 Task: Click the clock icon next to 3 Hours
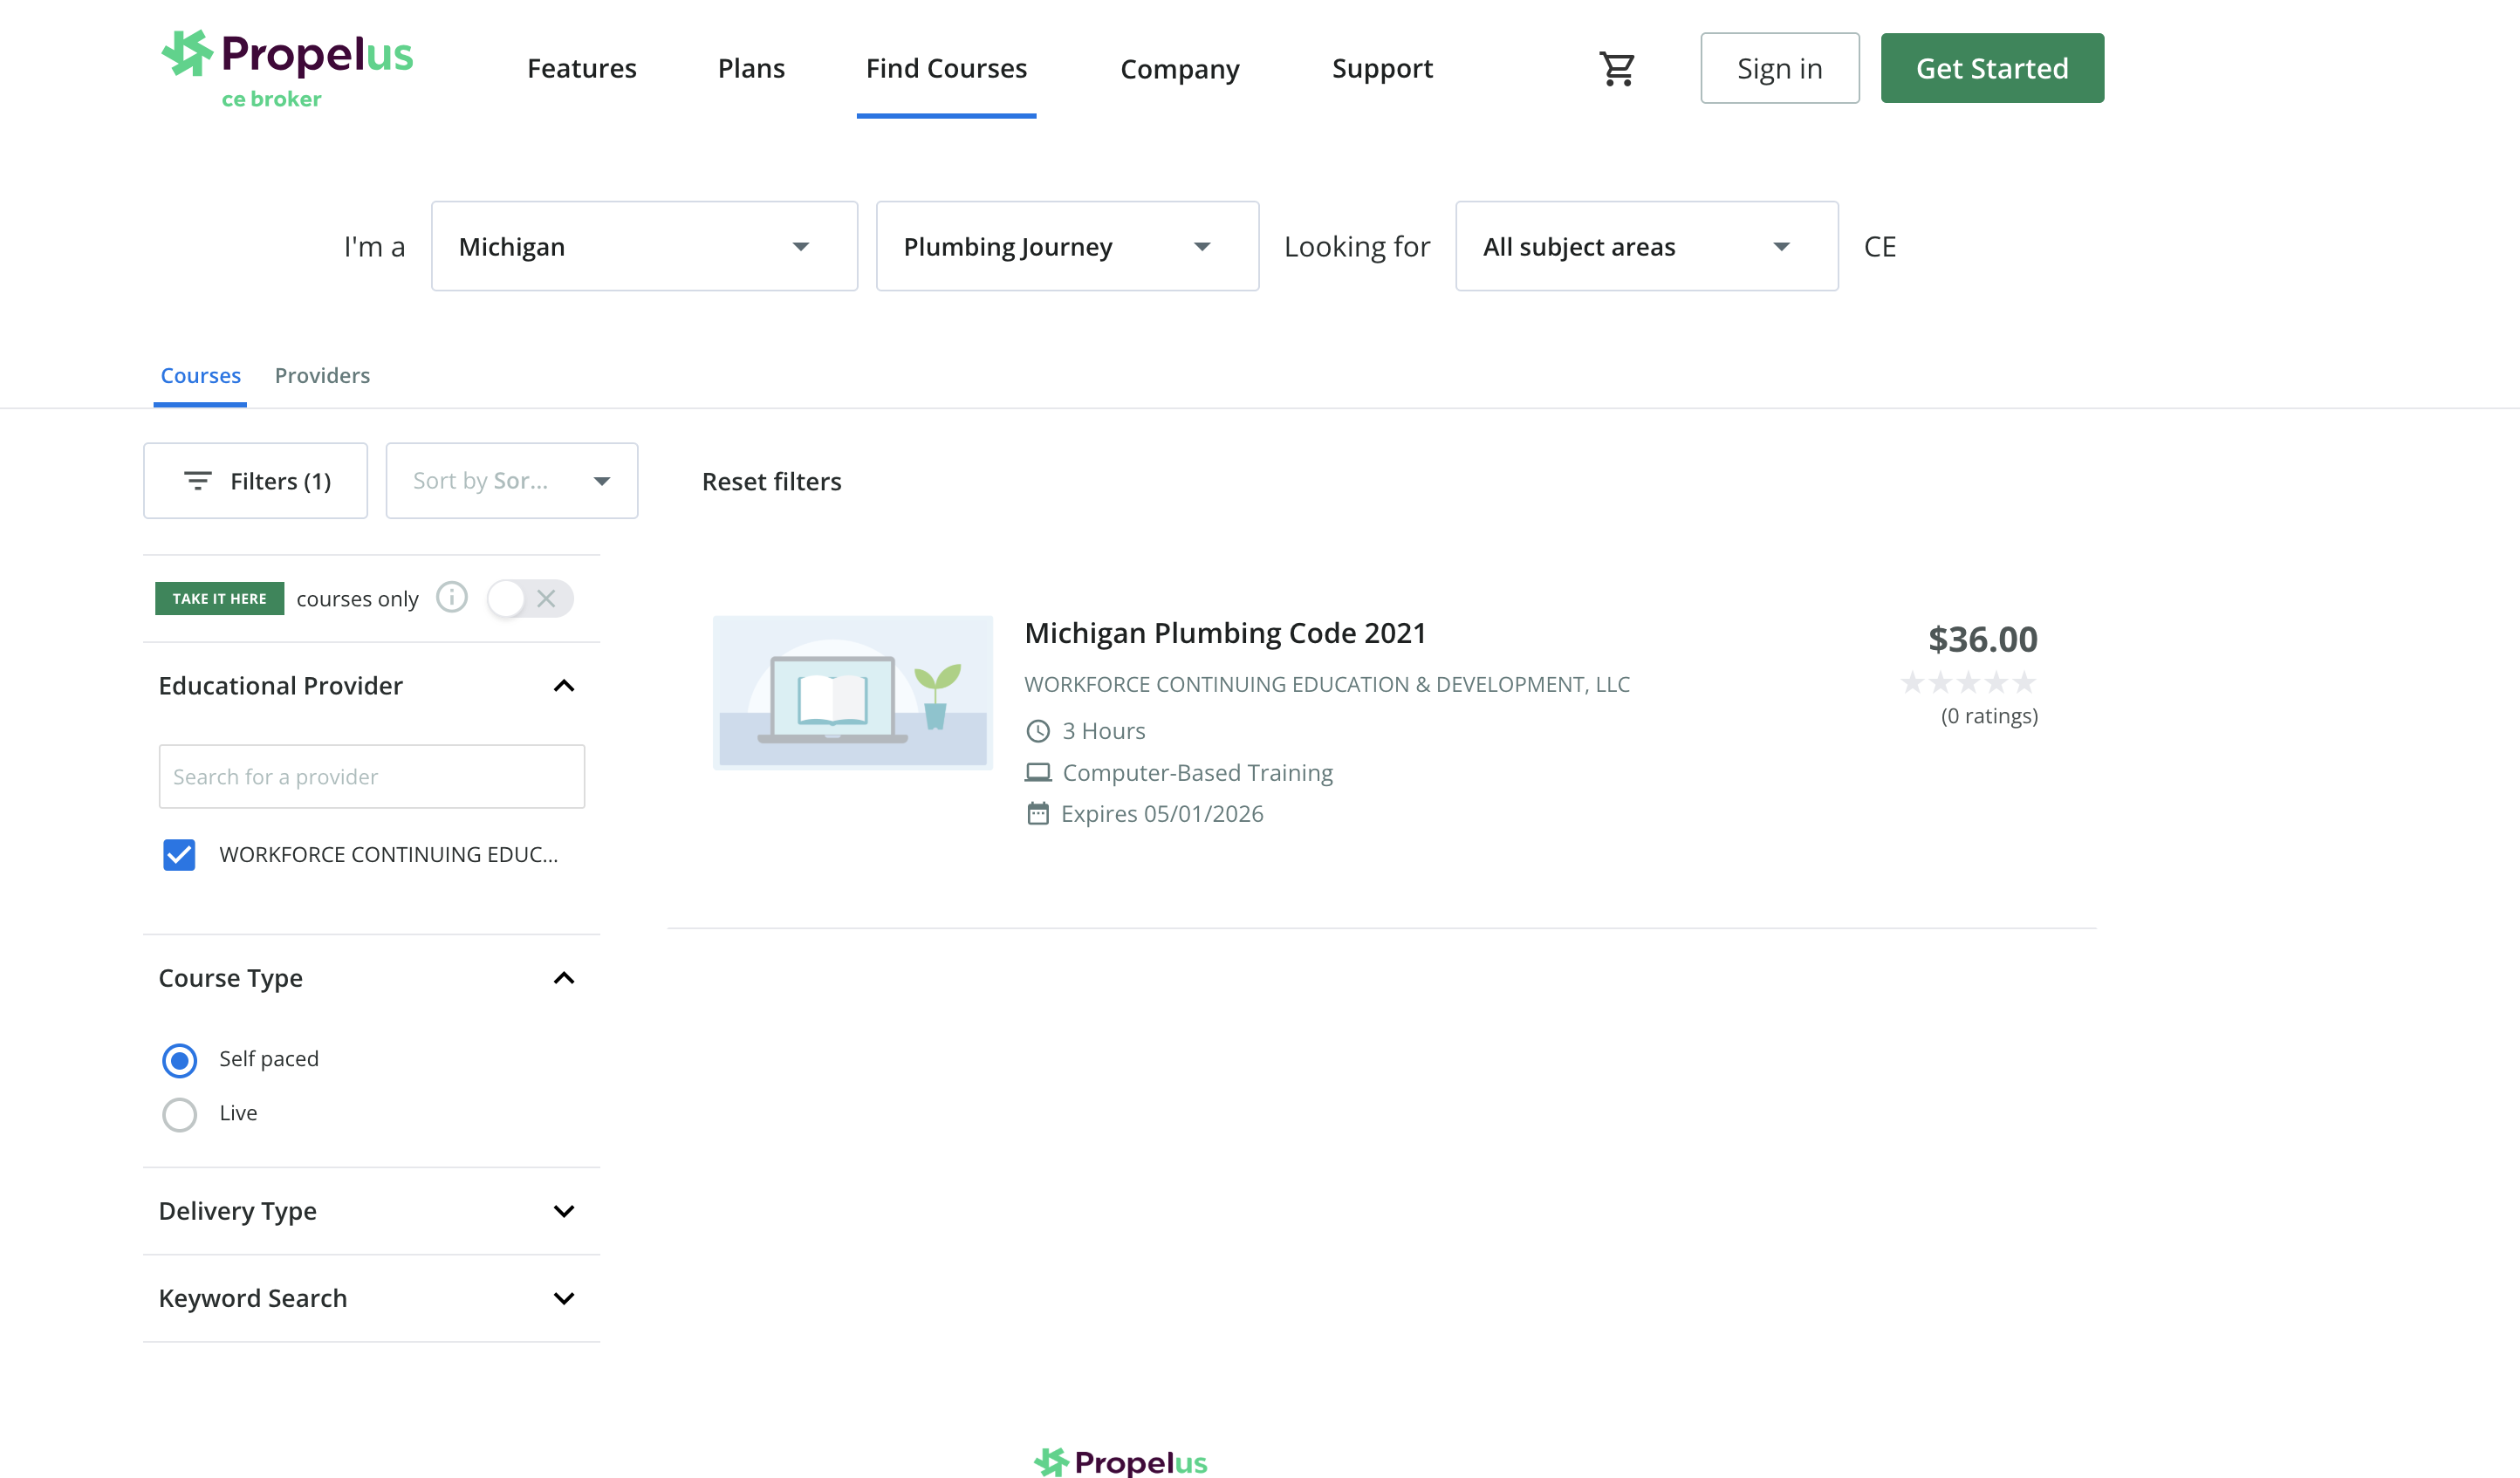click(x=1038, y=731)
